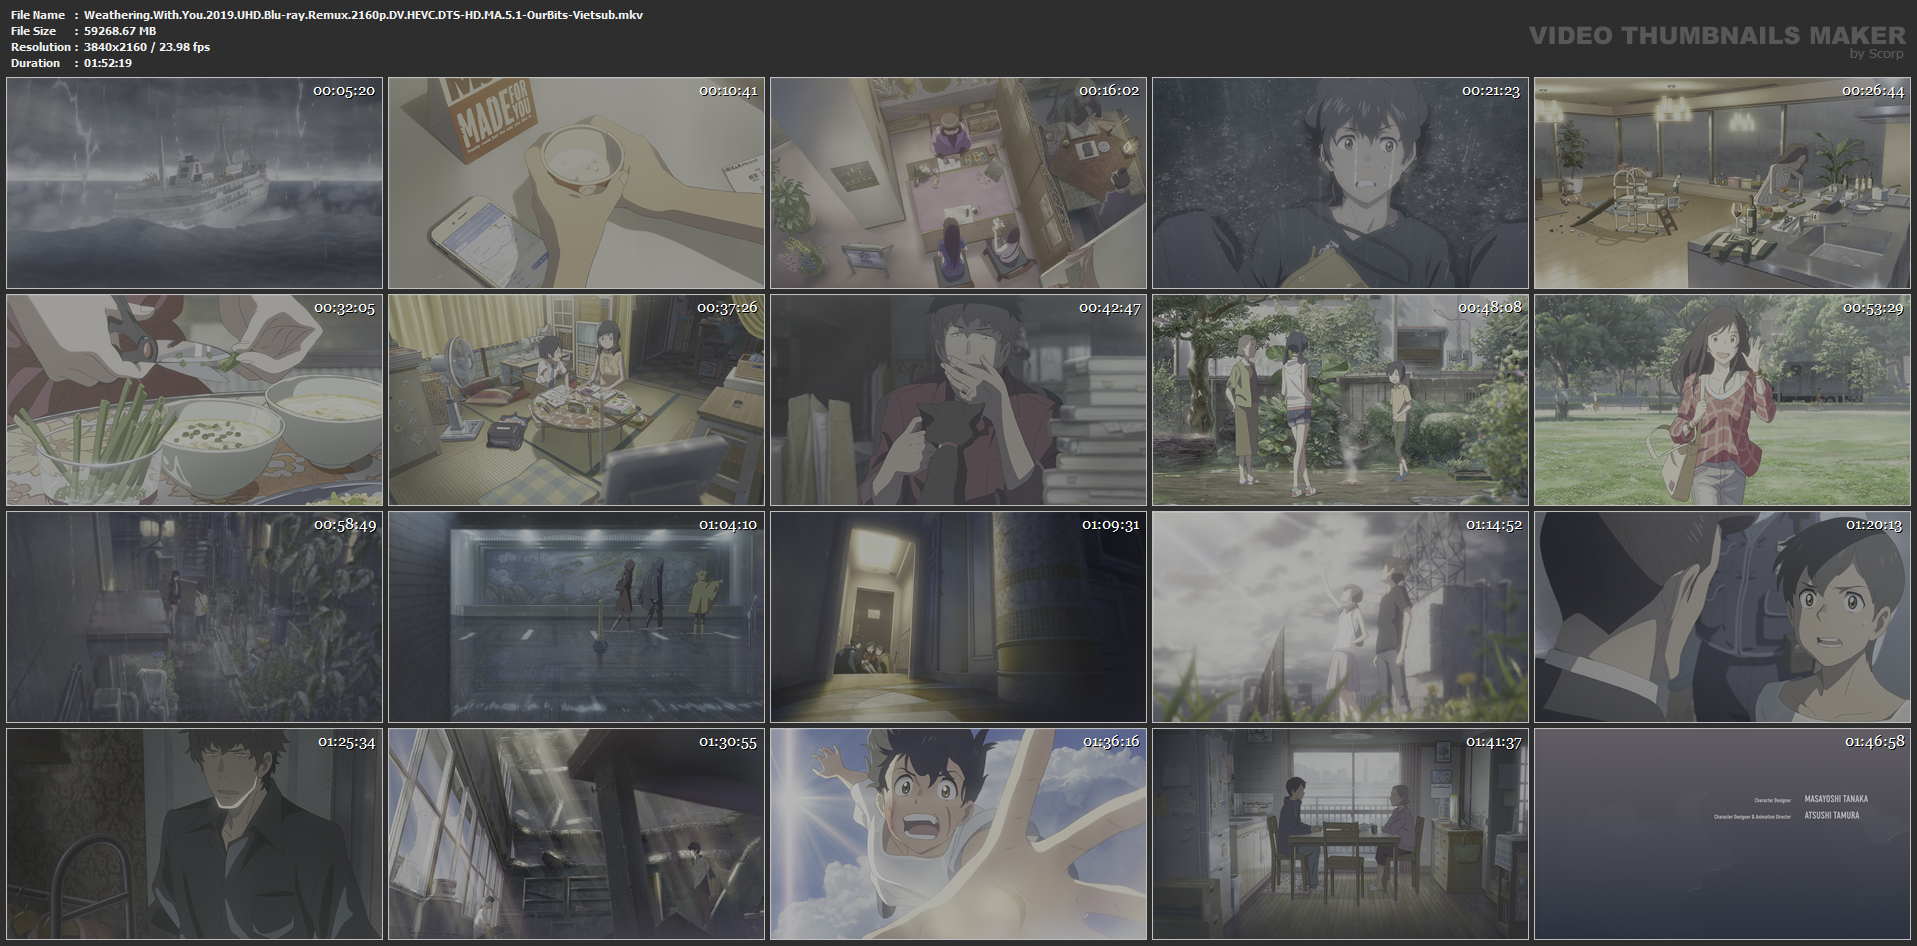Select the 00:37:26 tatami room thumbnail
1917x946 pixels.
576,400
